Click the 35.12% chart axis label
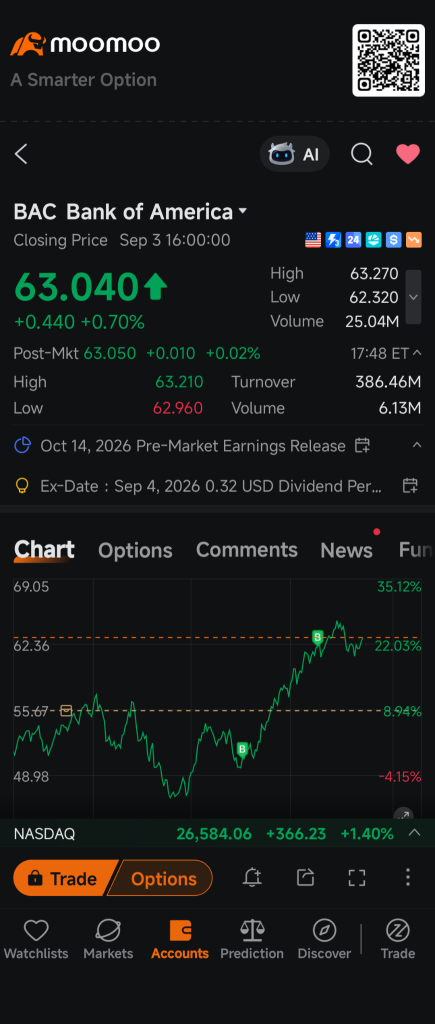Screen dimensions: 435x1024 [x=399, y=586]
